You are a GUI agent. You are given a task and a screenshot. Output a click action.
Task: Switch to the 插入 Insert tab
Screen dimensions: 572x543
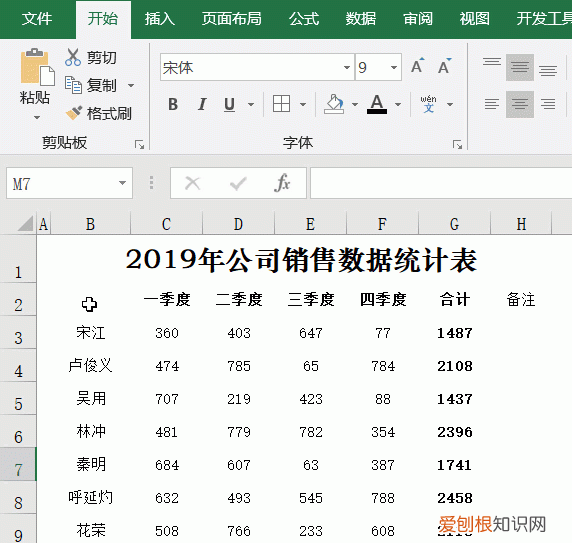tap(159, 19)
